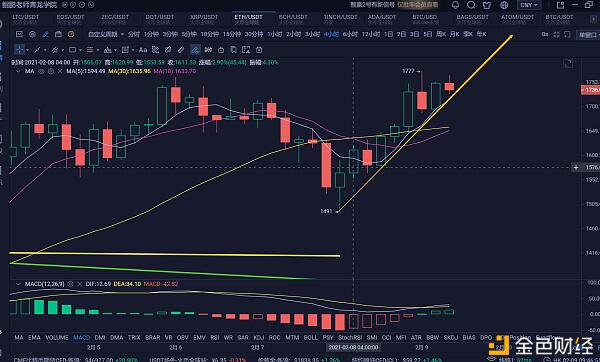Select the 1分钟 timeframe
This screenshot has height=362, width=600.
pyautogui.click(x=151, y=34)
